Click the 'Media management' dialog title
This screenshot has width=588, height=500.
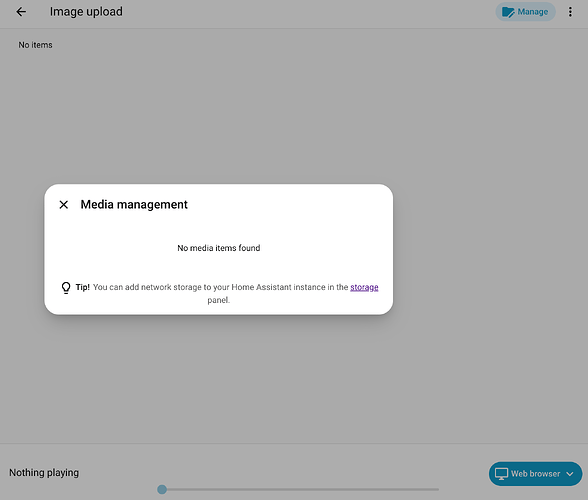click(x=134, y=204)
